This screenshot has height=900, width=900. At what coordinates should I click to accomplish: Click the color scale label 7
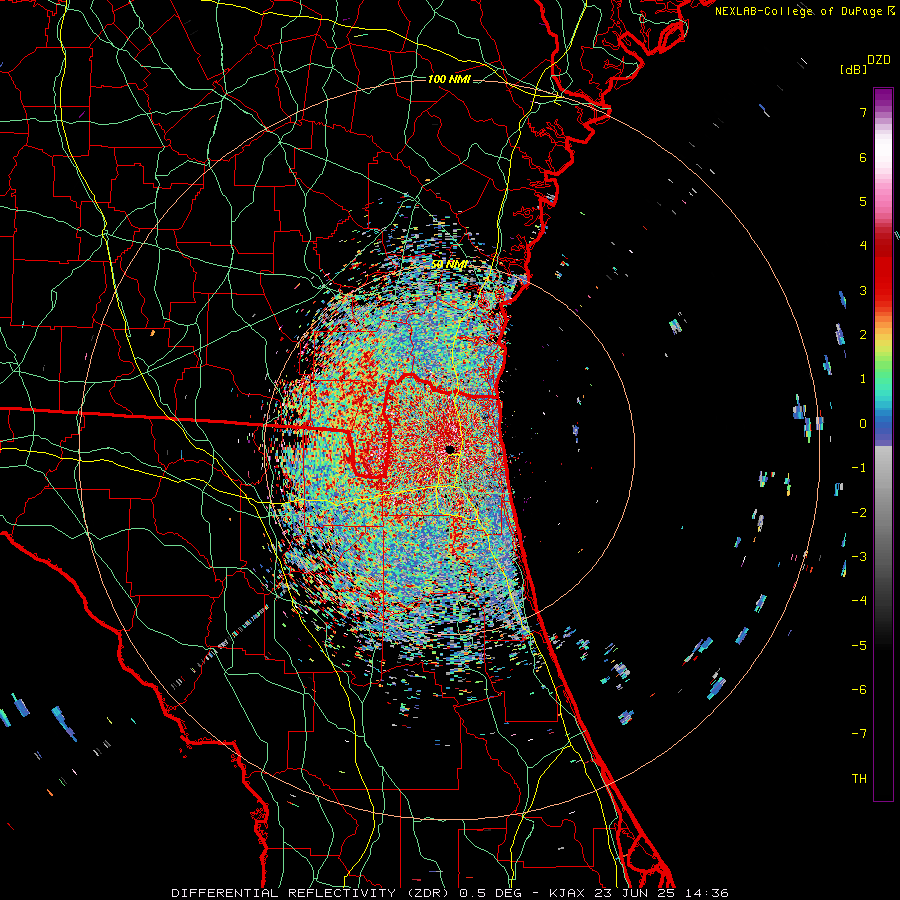(863, 112)
